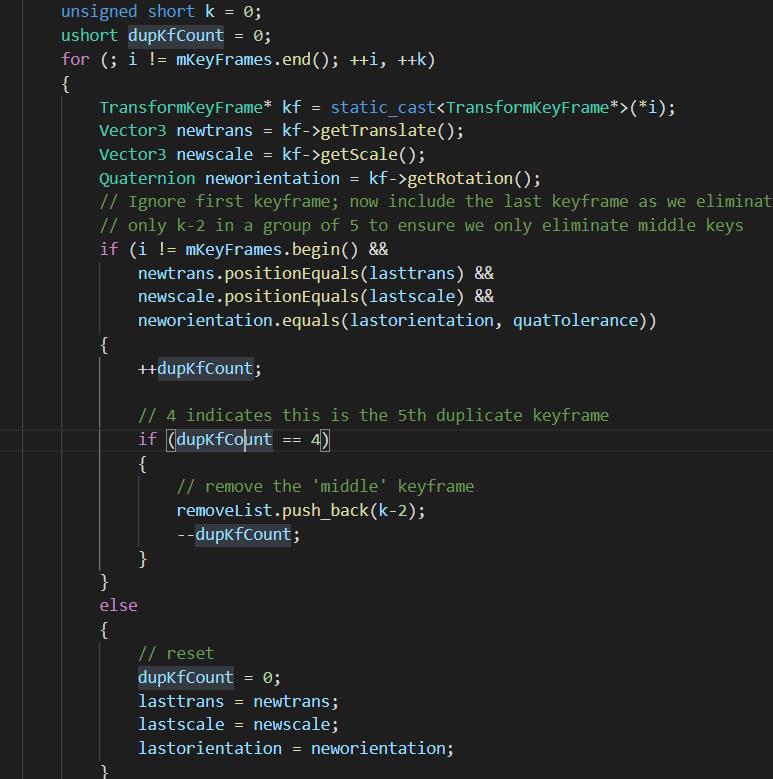Click comment starting '// Ignore first keyframe'
Screen dimensions: 773x779
pyautogui.click(x=436, y=202)
